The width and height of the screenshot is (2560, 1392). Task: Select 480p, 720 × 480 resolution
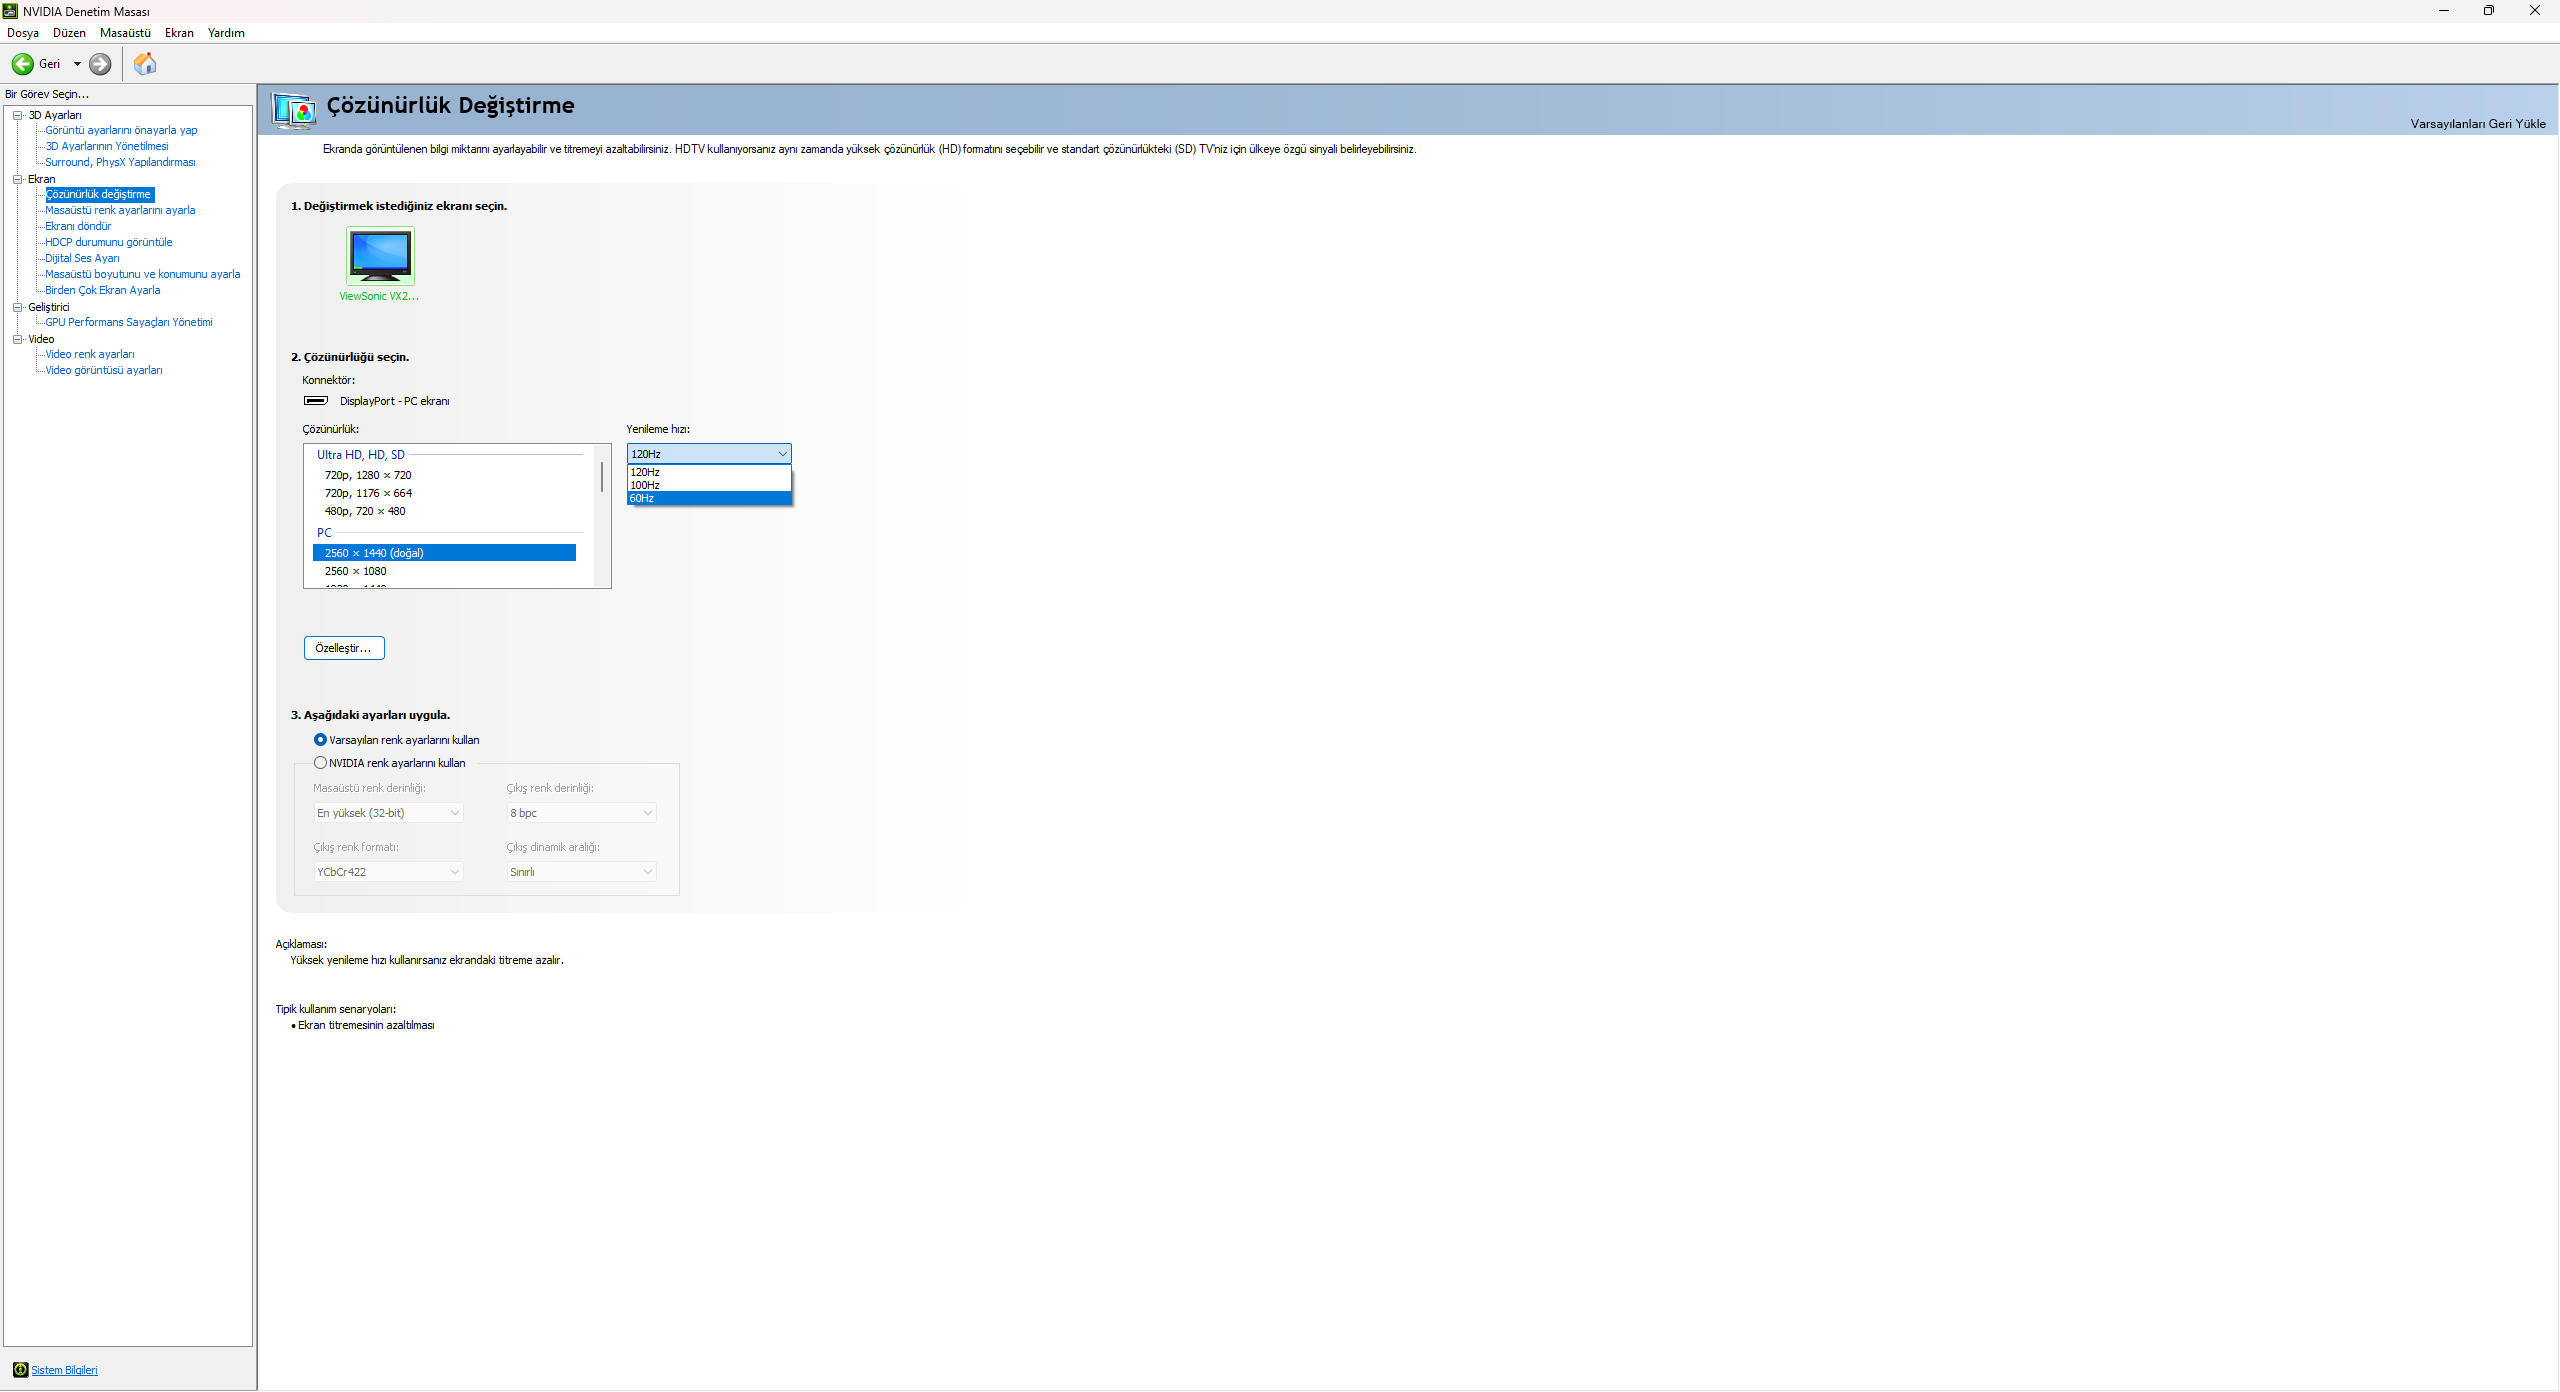[x=444, y=511]
